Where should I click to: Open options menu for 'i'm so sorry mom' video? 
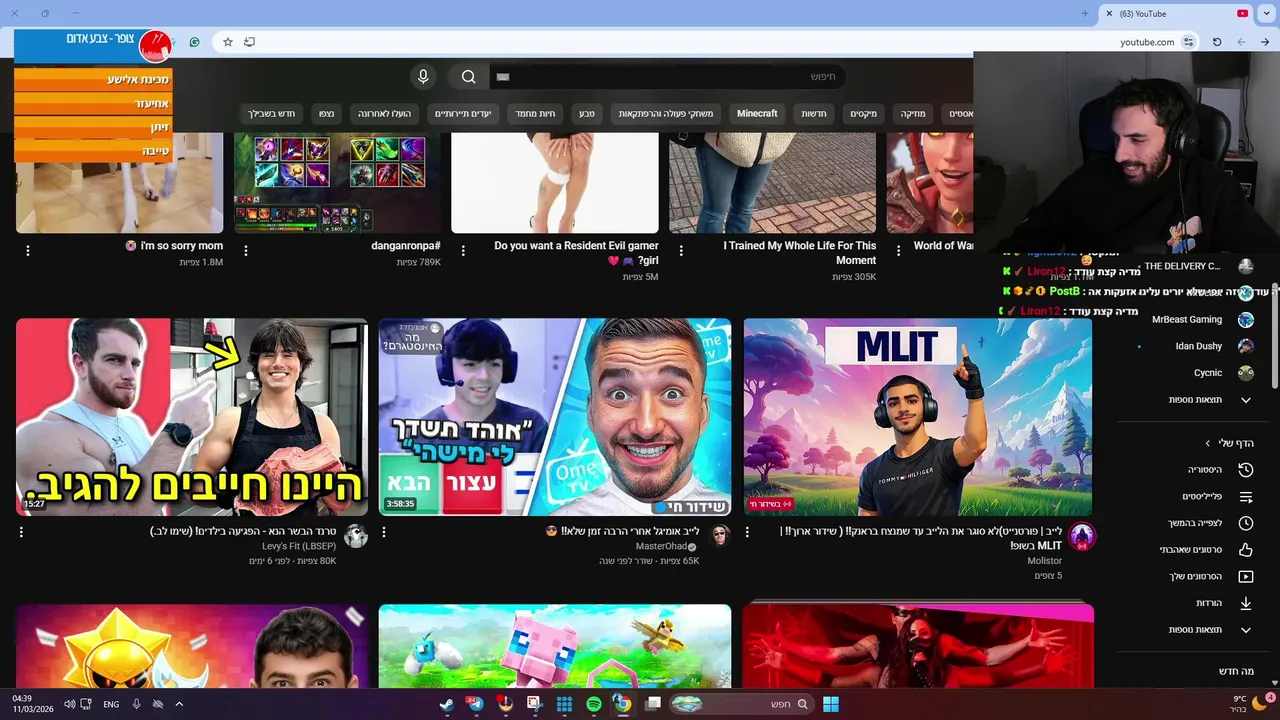(x=28, y=251)
